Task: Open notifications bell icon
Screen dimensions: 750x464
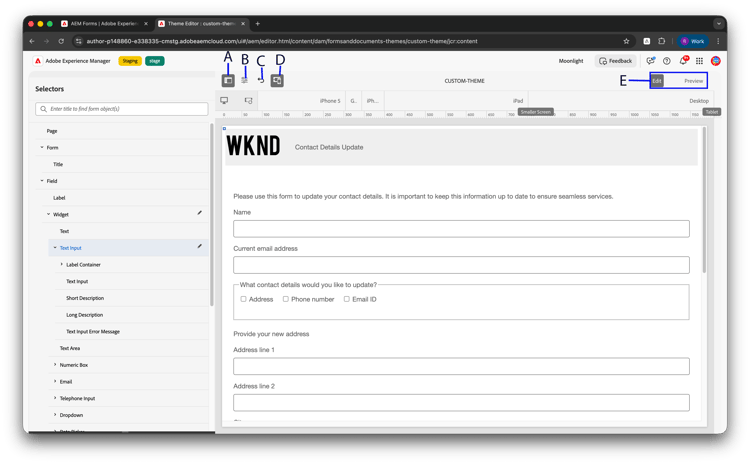Action: (684, 61)
